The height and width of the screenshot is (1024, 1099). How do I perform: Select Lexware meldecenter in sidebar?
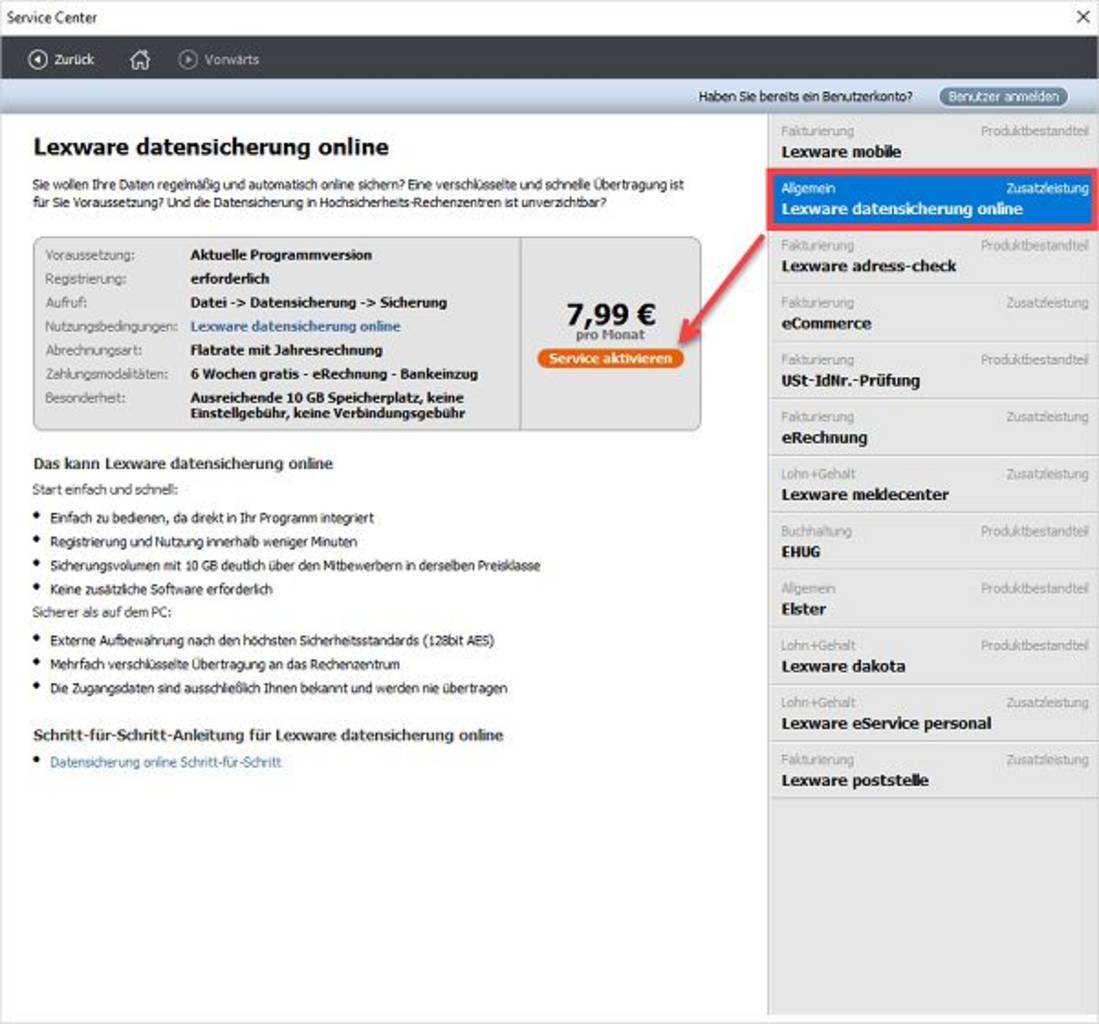[934, 485]
